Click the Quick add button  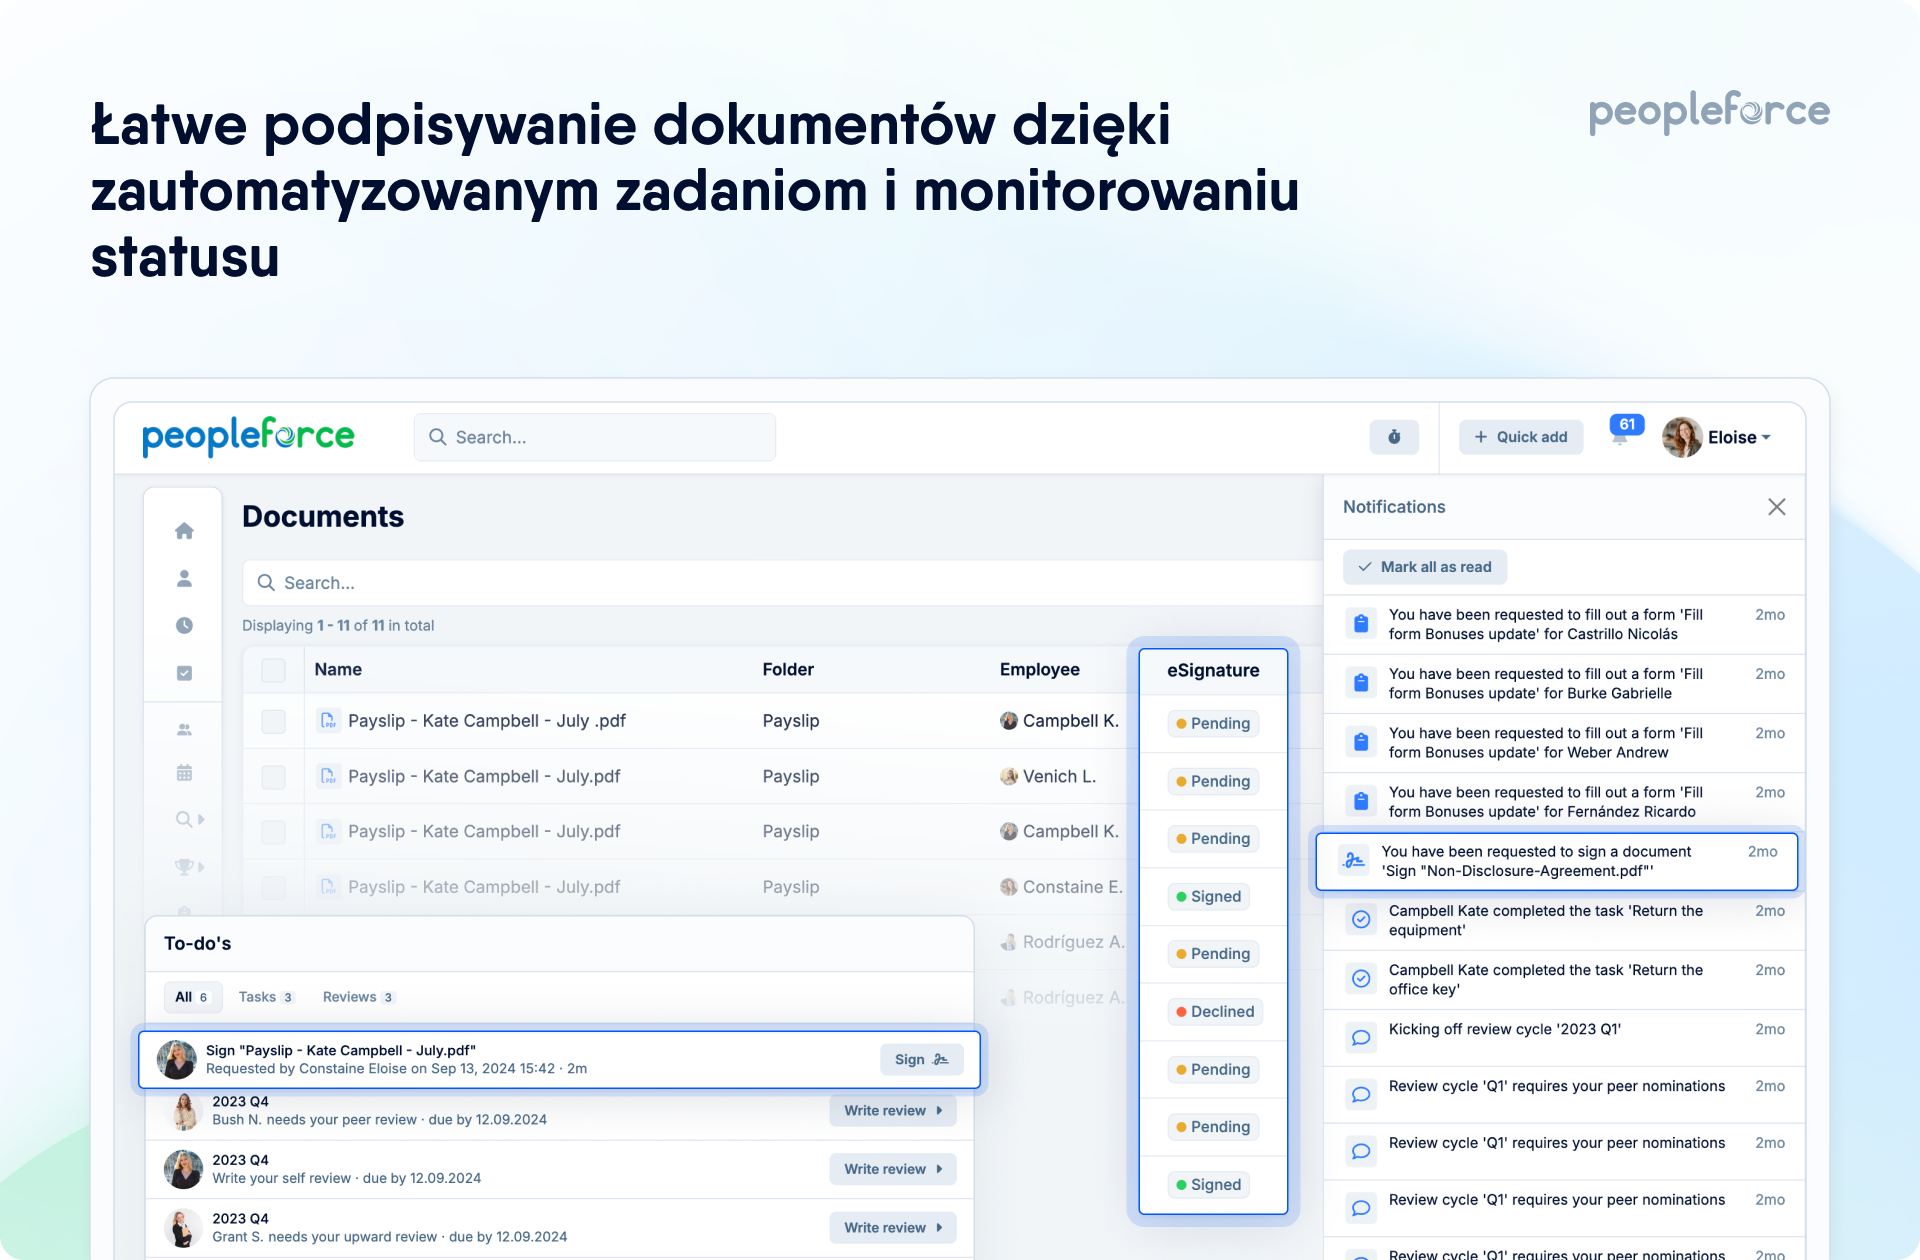click(x=1521, y=437)
